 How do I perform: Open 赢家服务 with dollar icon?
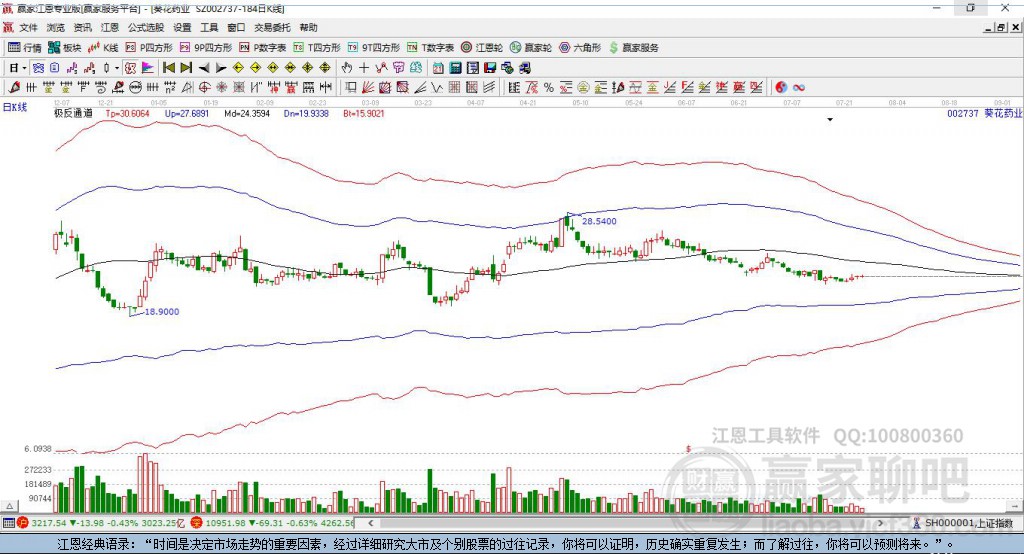pyautogui.click(x=633, y=48)
